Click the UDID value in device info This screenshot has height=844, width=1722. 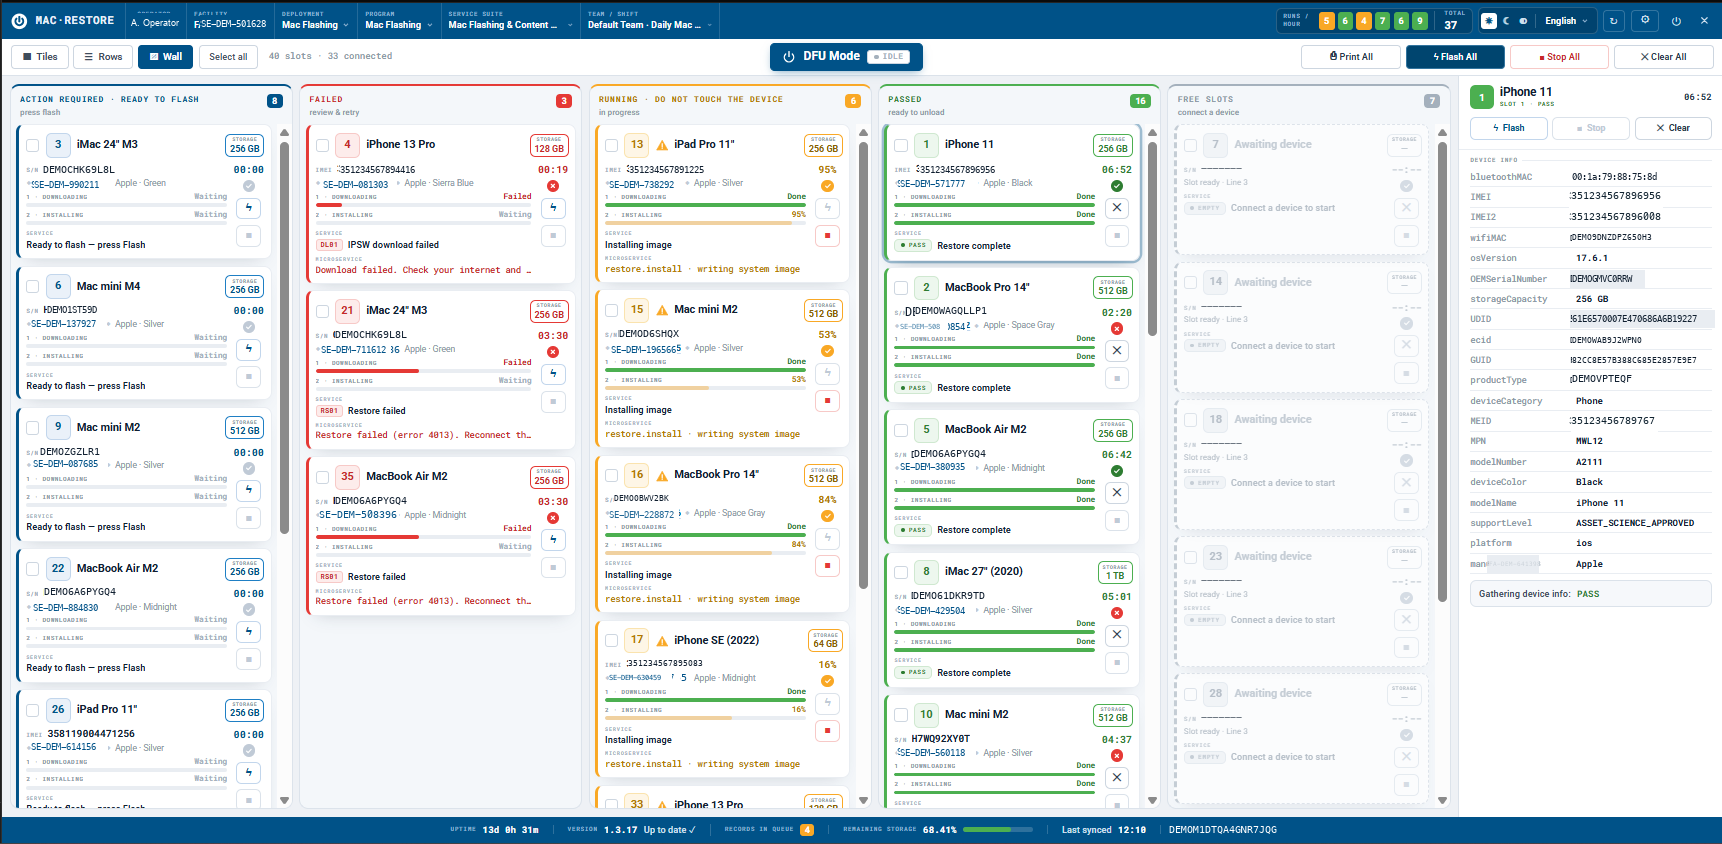1636,319
